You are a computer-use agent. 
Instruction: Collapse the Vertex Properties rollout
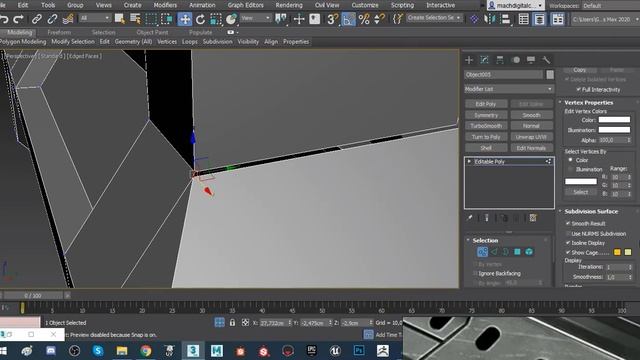pyautogui.click(x=560, y=102)
